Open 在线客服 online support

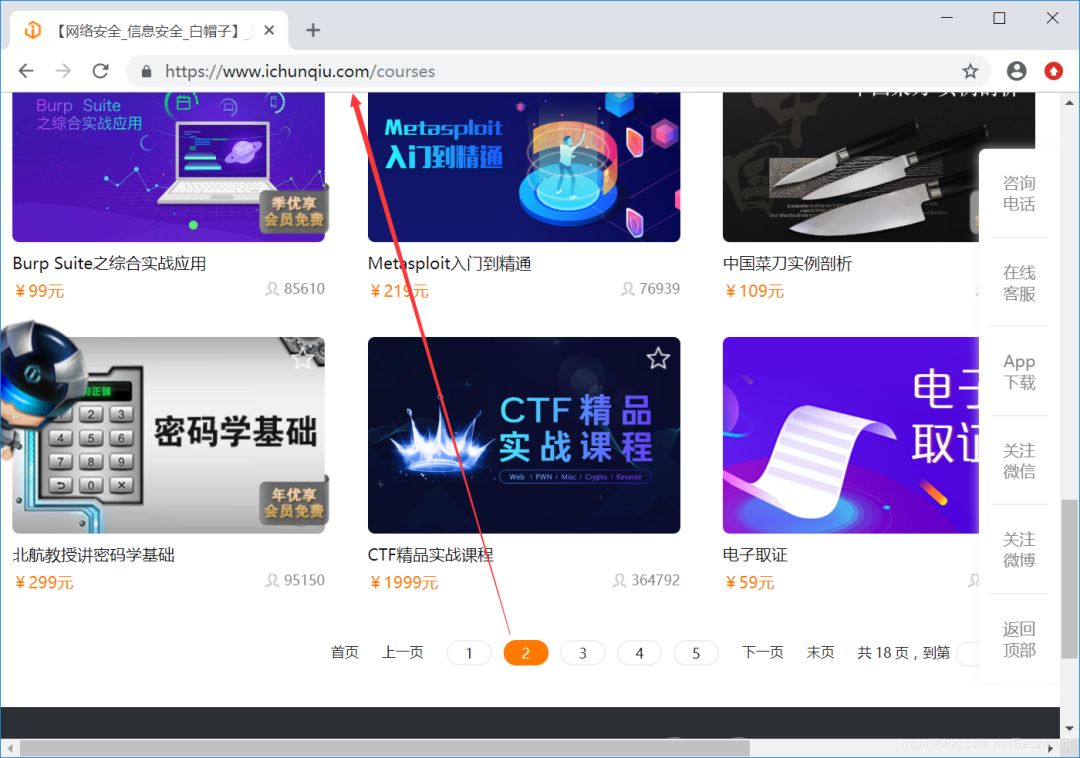coord(1019,283)
